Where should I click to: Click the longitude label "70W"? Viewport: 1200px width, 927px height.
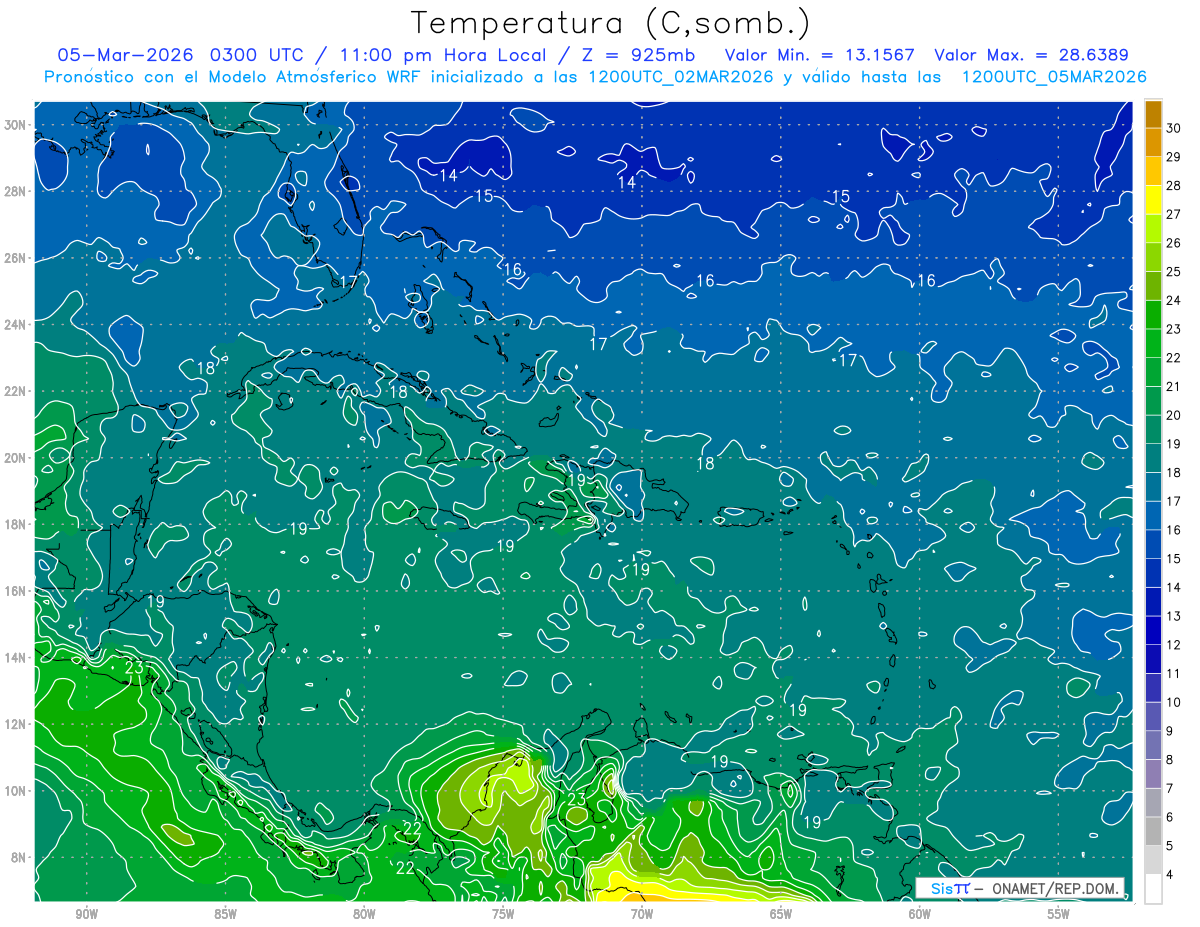tap(642, 914)
